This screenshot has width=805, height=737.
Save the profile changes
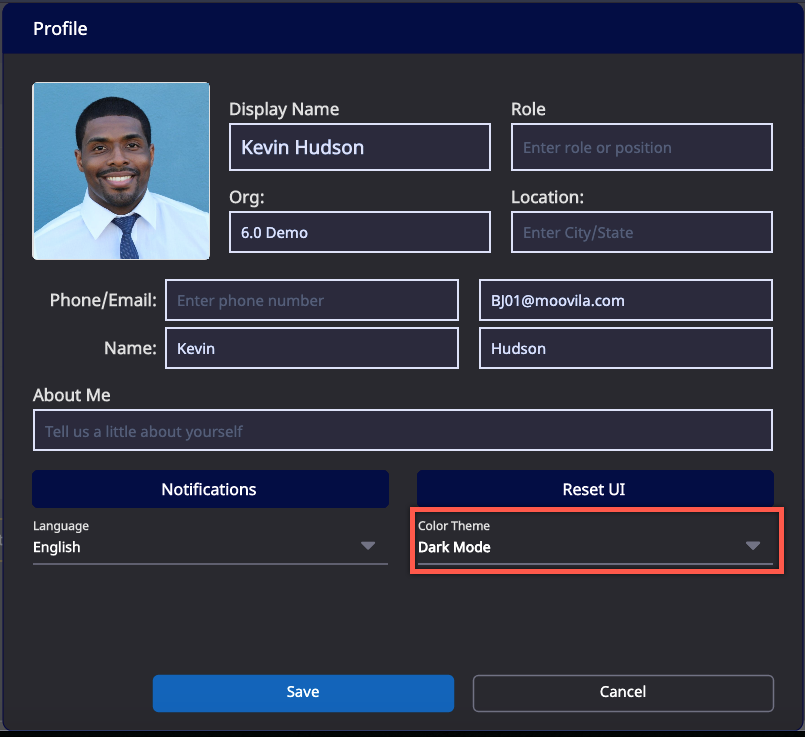coord(303,692)
